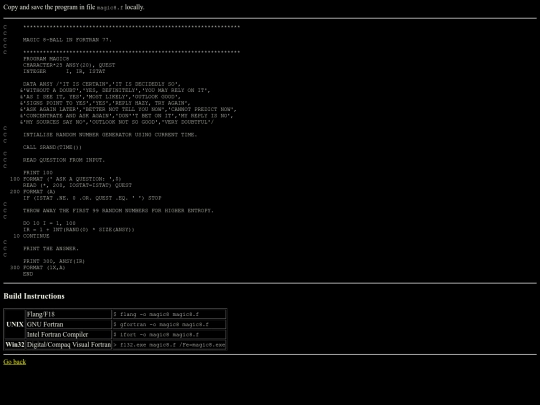Click the IR = 1 + INT(RAND(0)...) line
The height and width of the screenshot is (405, 540).
(x=79, y=230)
